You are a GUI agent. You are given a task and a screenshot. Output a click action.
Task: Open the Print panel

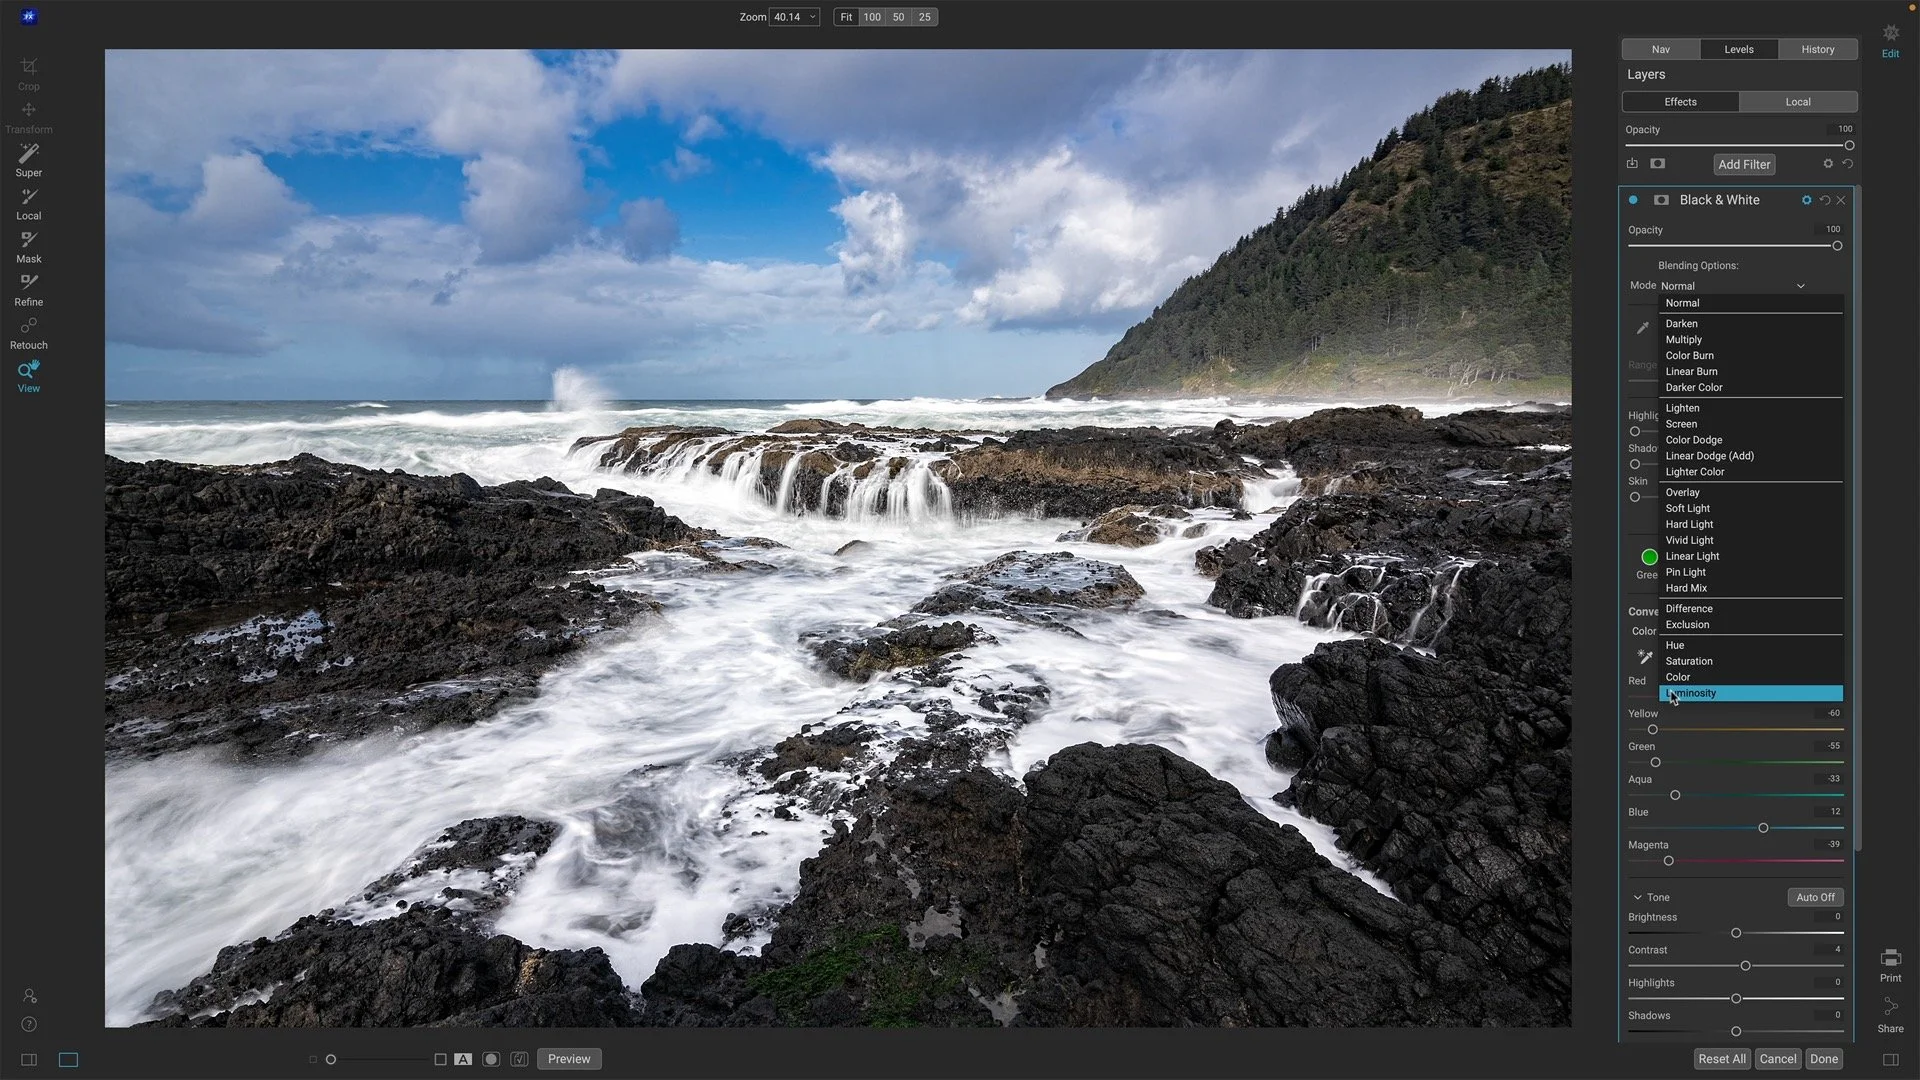click(x=1890, y=962)
